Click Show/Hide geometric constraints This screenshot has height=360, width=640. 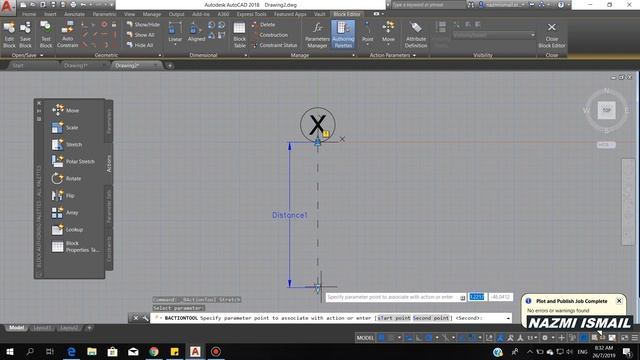click(x=143, y=24)
